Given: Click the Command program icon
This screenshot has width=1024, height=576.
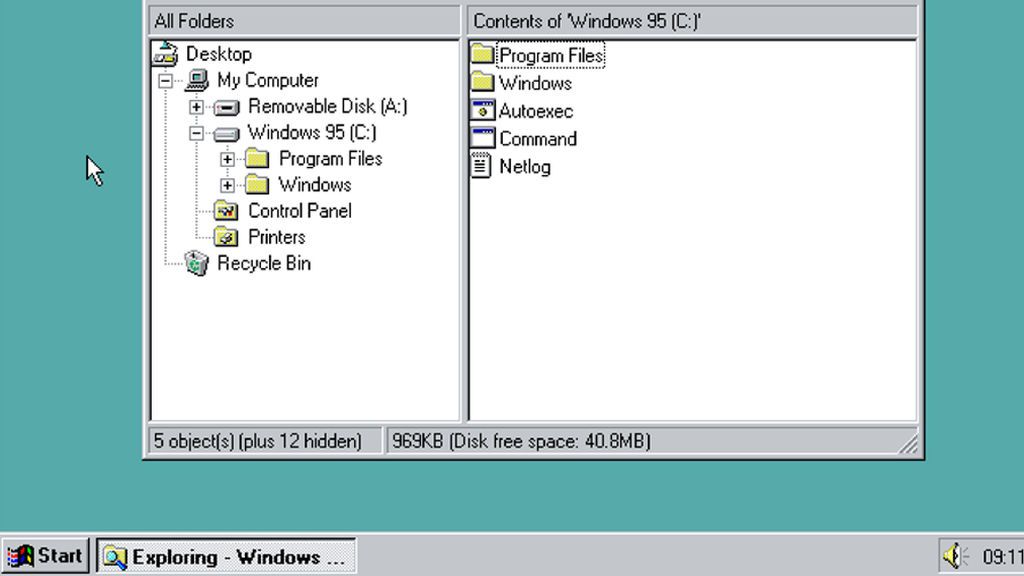Looking at the screenshot, I should point(482,138).
